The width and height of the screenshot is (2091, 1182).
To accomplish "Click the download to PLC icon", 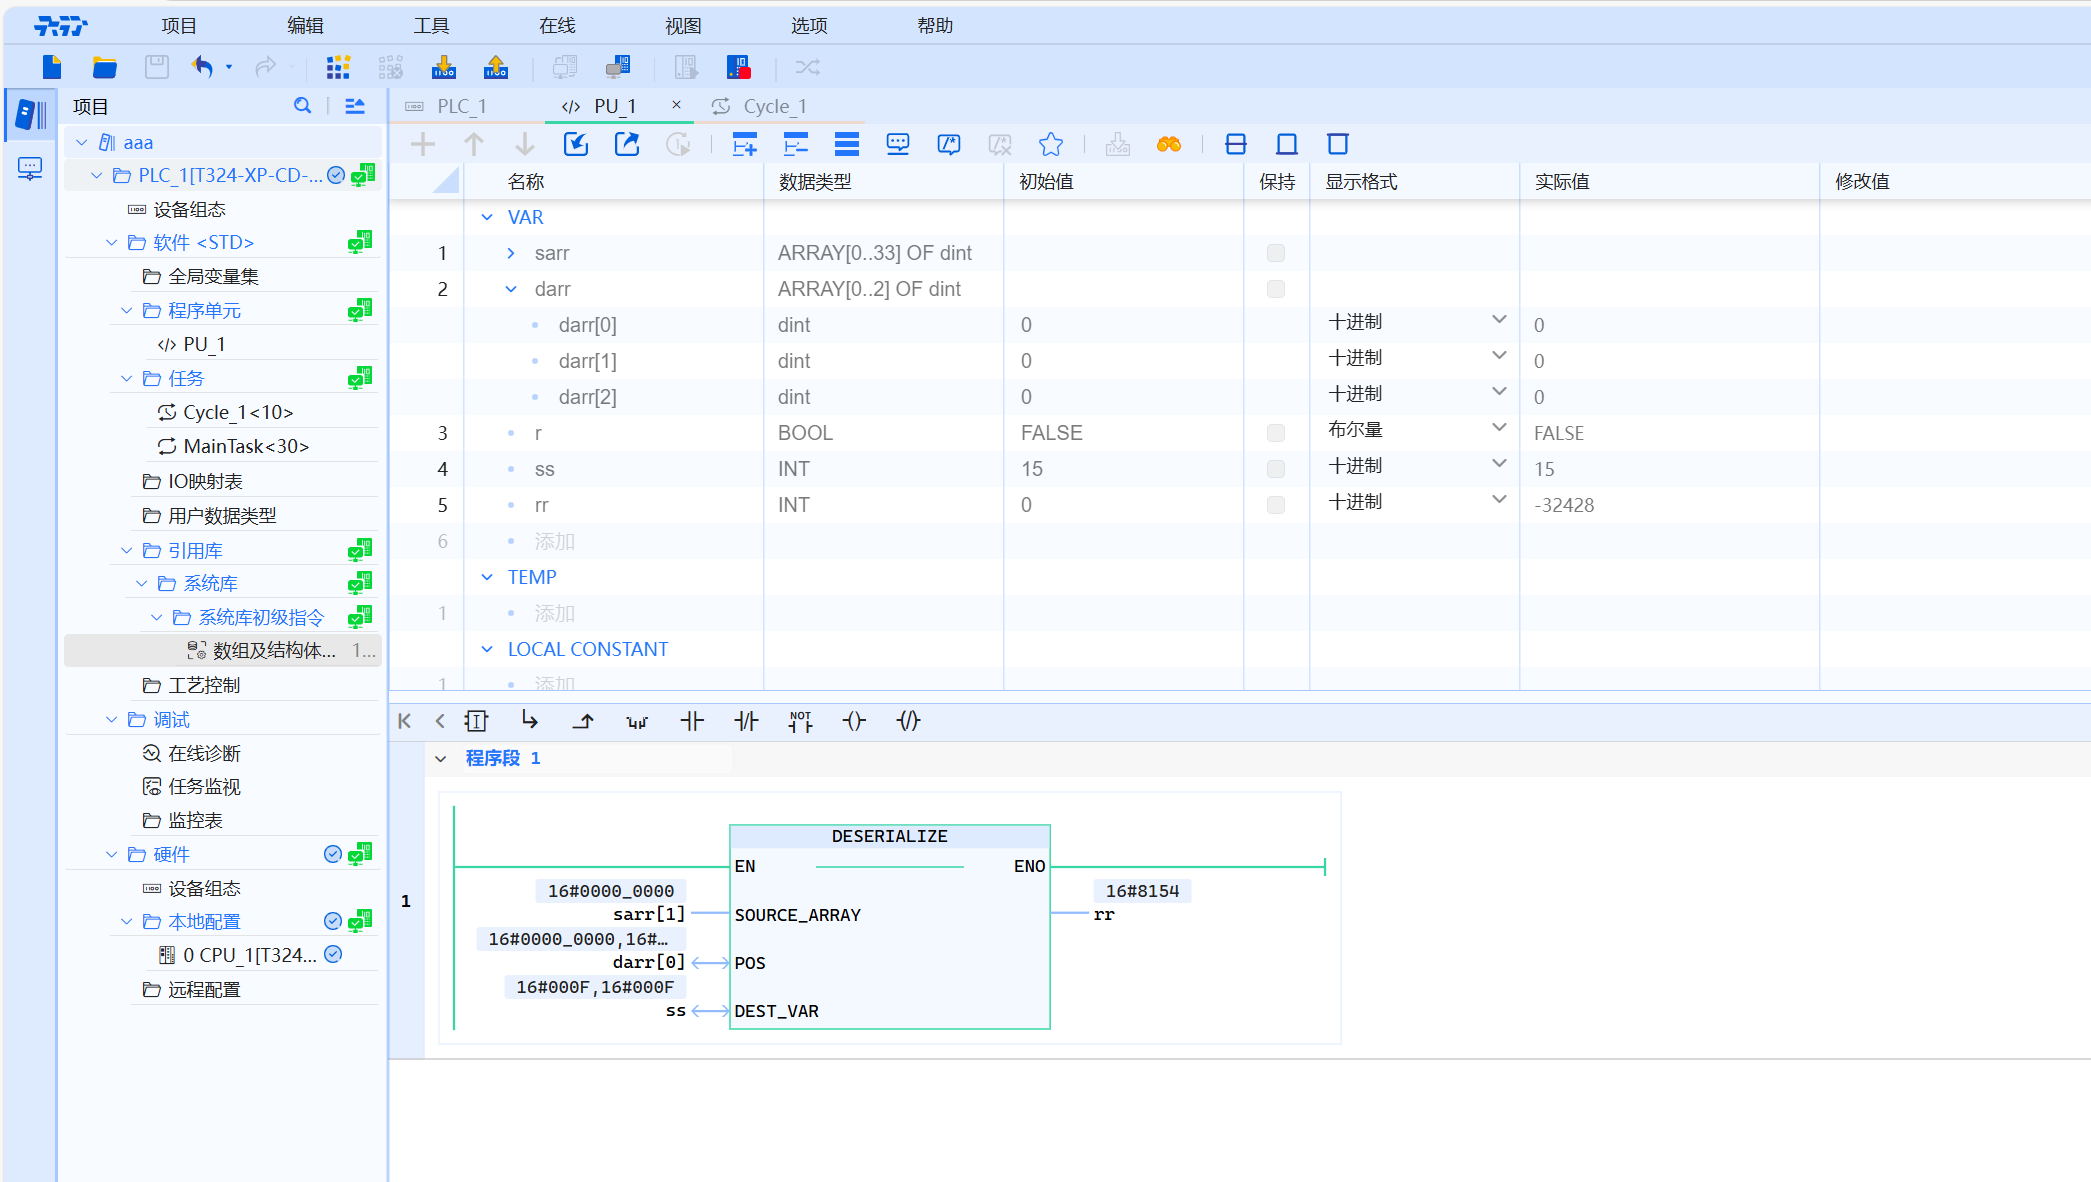I will [443, 67].
